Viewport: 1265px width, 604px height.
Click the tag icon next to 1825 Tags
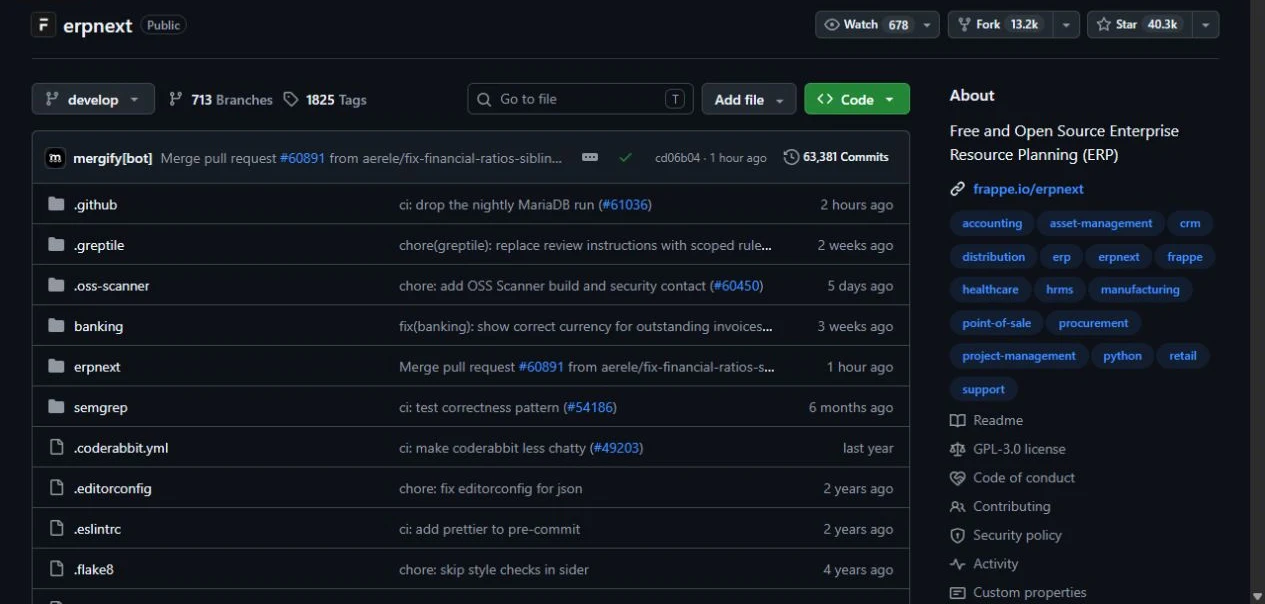tap(291, 99)
